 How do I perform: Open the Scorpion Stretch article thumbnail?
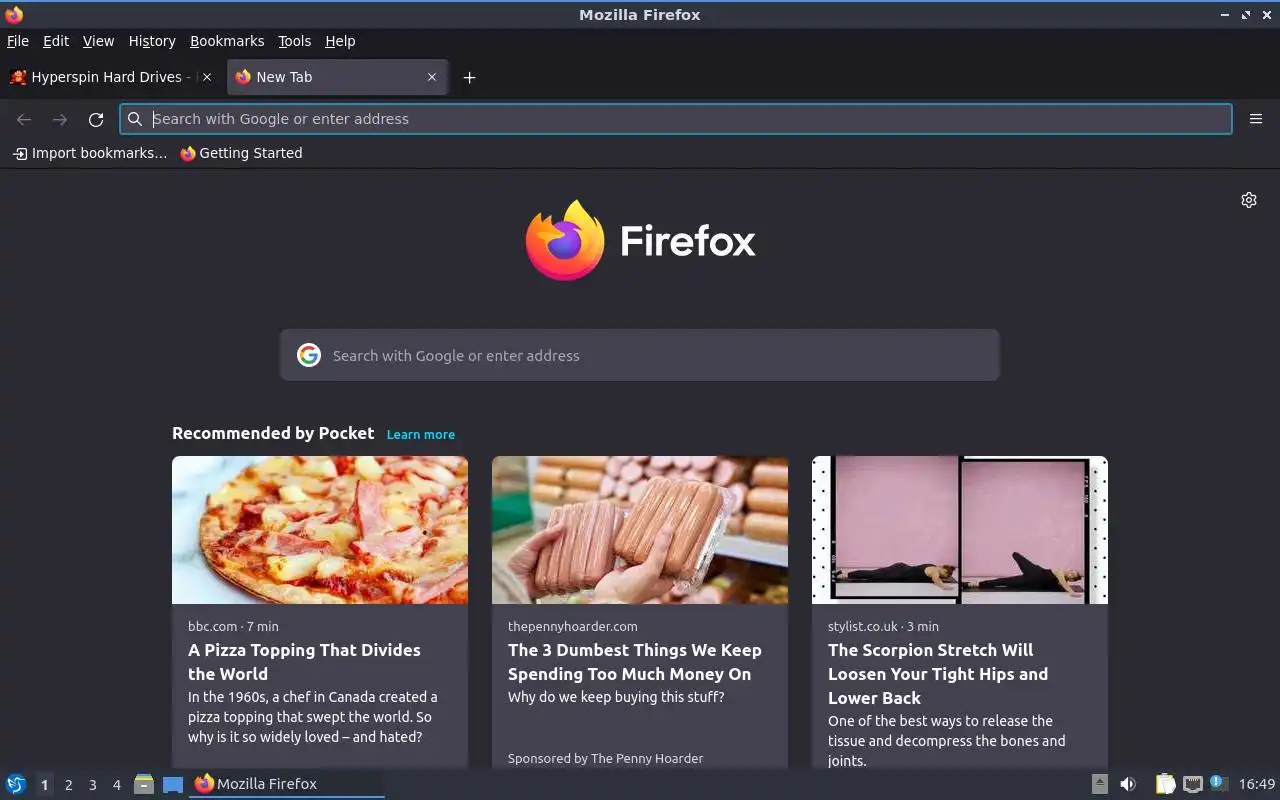click(960, 530)
